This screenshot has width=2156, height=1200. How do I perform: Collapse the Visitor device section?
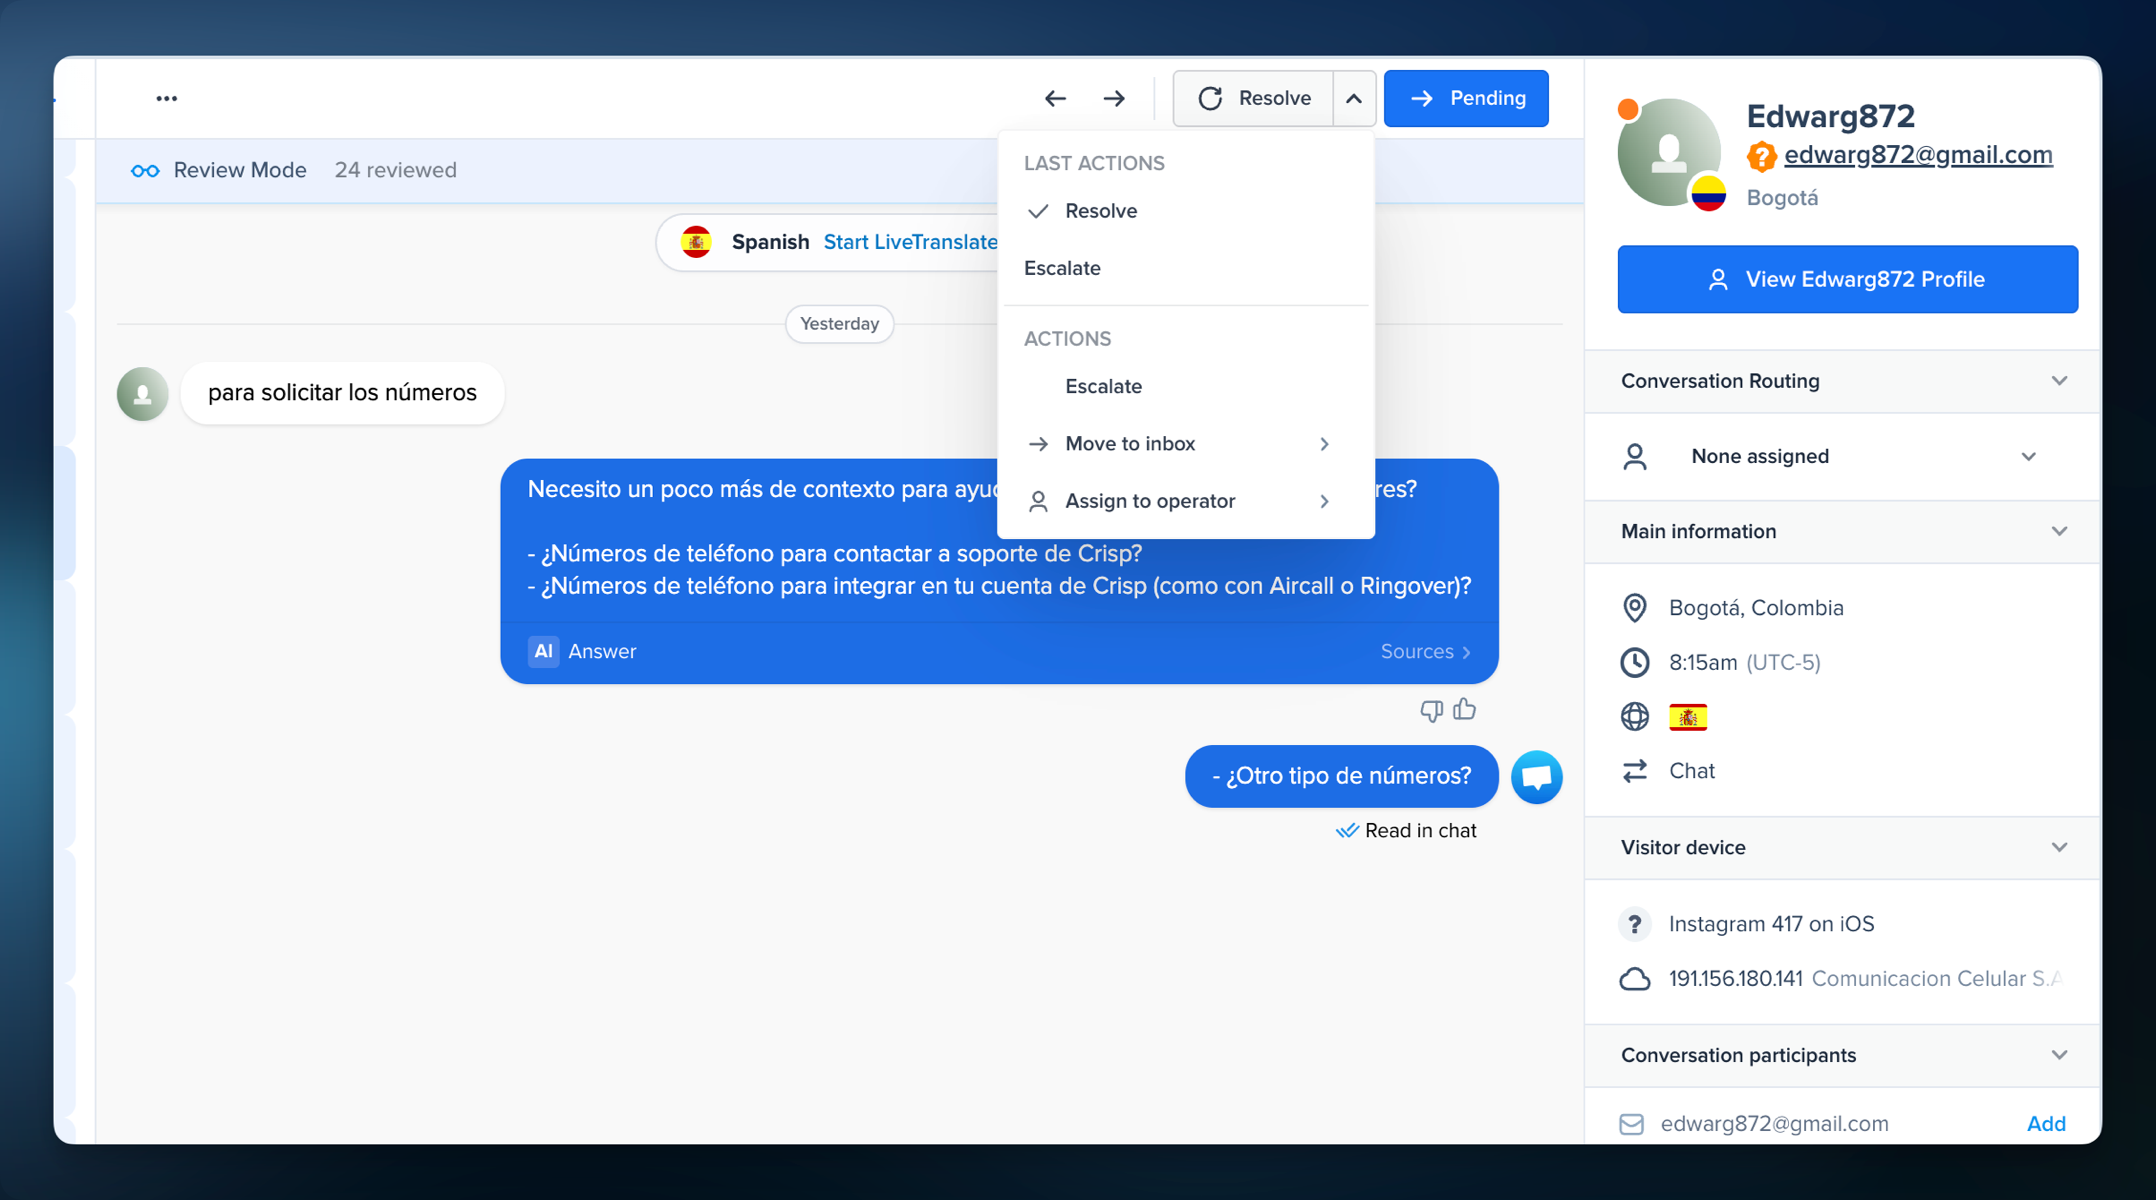[2059, 847]
